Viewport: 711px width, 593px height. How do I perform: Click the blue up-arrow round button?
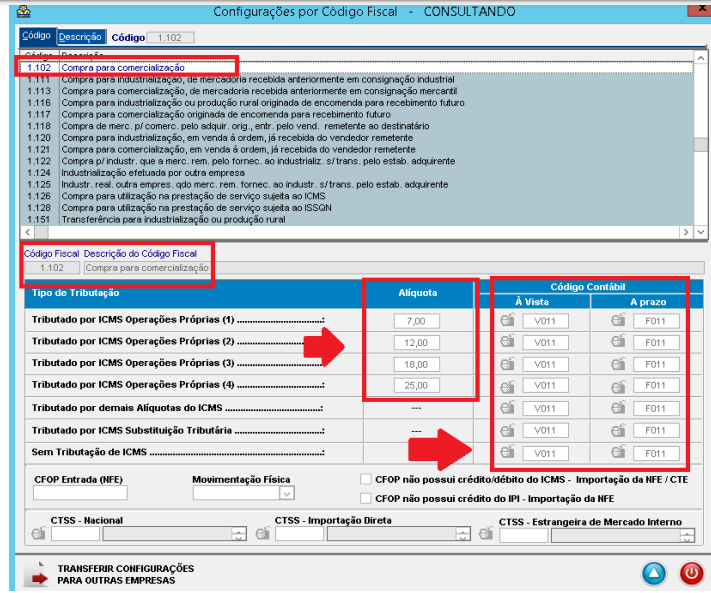(654, 573)
